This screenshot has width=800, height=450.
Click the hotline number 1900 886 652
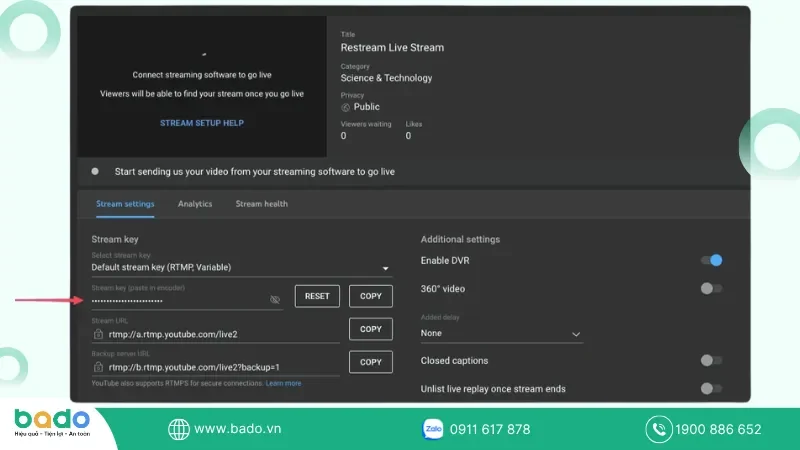[718, 430]
